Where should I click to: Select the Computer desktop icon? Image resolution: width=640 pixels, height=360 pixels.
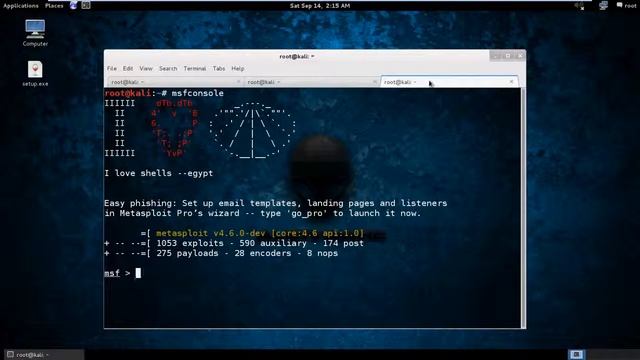pos(35,33)
